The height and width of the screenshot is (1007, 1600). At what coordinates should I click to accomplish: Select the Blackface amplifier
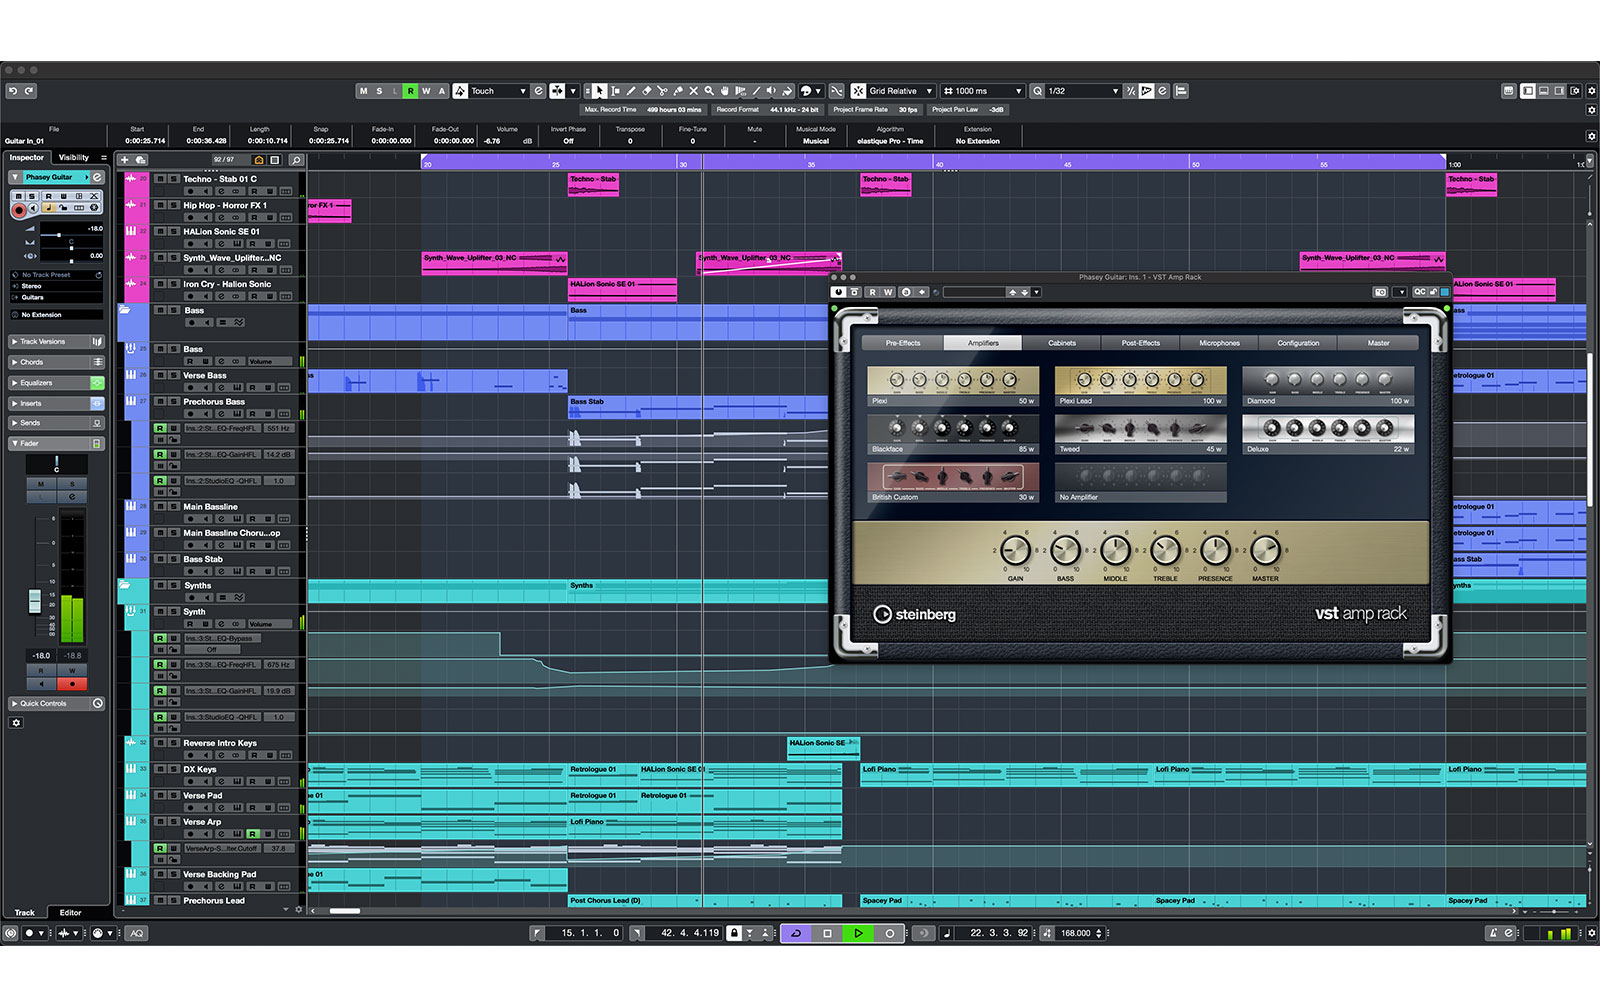[x=953, y=434]
